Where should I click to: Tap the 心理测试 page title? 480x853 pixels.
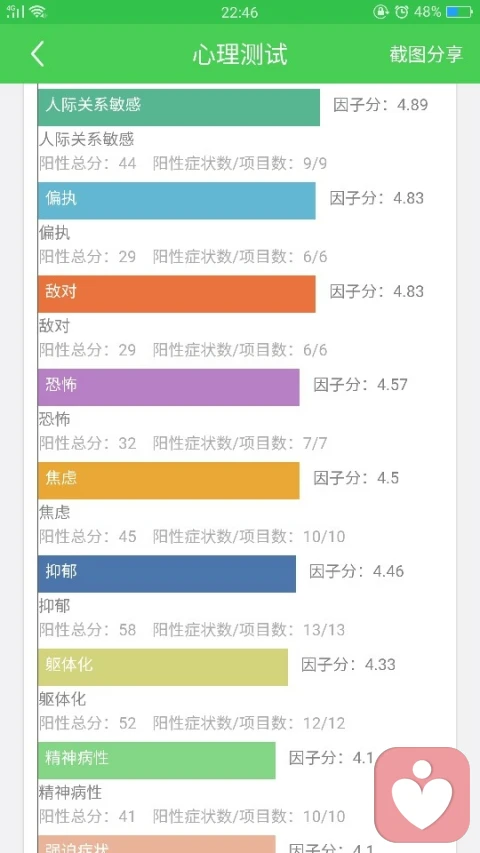(x=240, y=54)
